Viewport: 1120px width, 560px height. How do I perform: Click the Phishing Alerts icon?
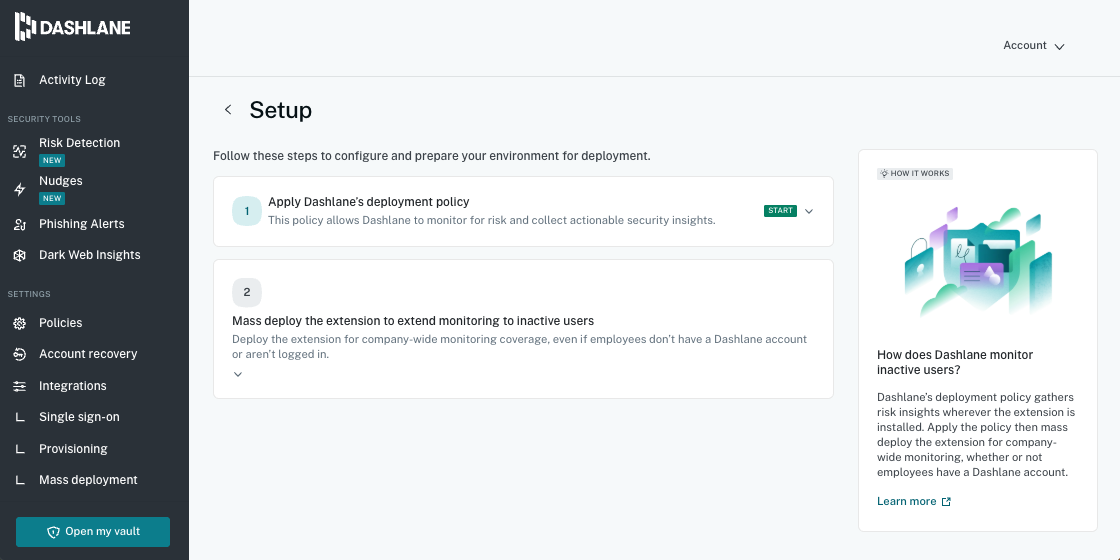click(x=20, y=224)
